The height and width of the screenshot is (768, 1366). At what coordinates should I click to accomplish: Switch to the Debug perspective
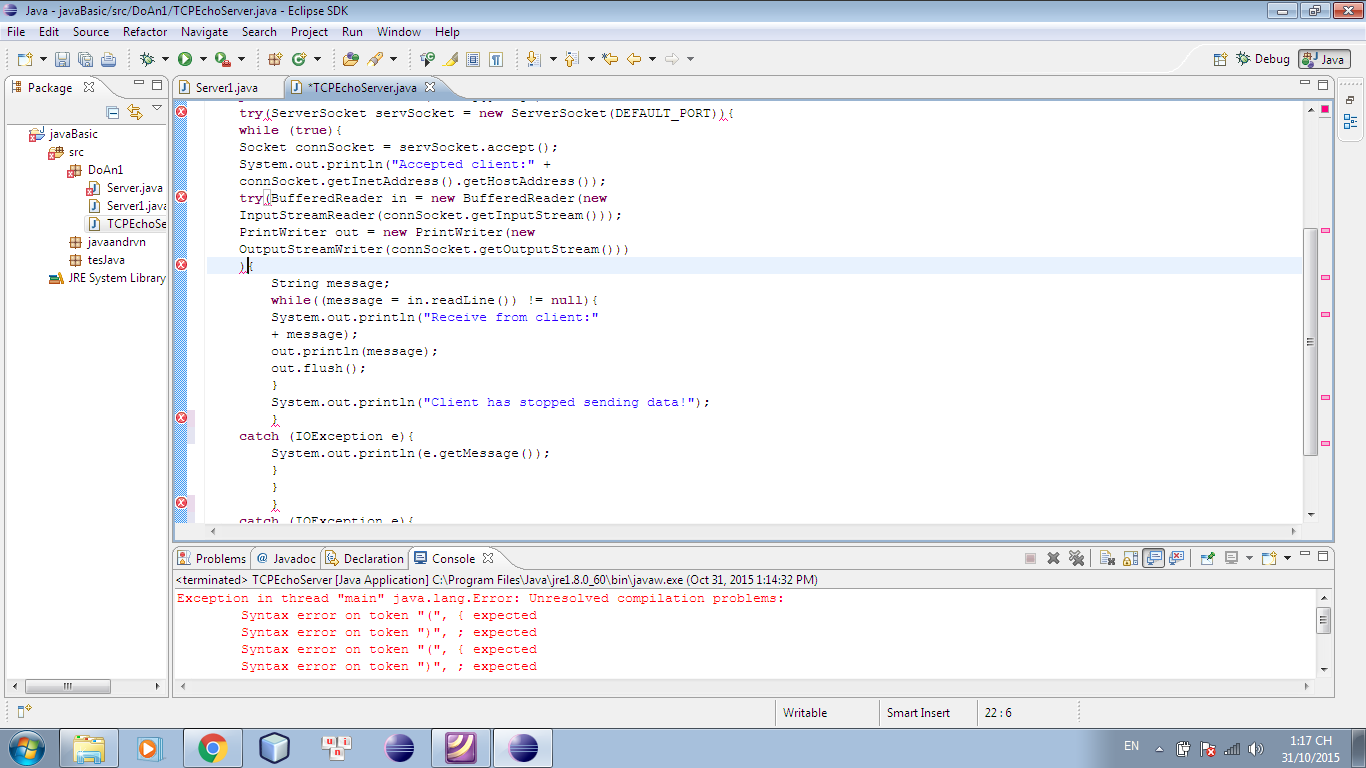tap(1262, 59)
